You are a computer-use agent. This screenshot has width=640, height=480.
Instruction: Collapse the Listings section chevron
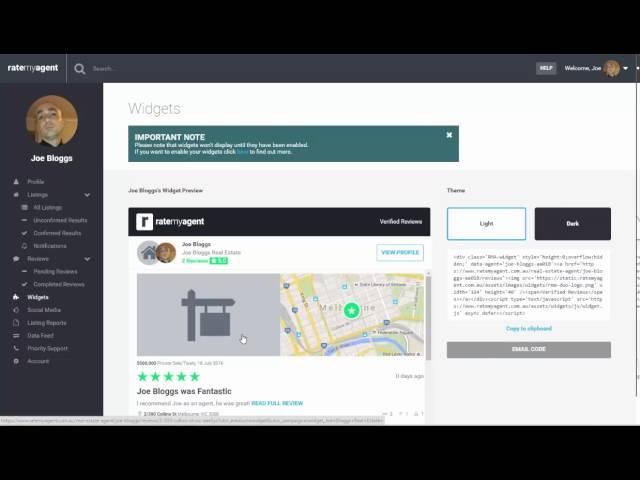(x=87, y=195)
